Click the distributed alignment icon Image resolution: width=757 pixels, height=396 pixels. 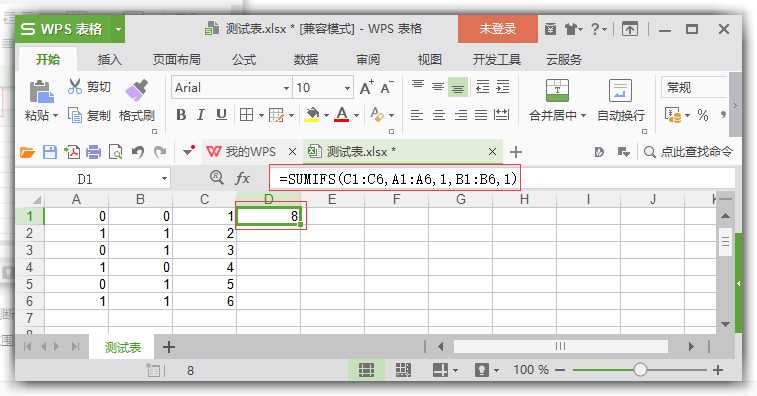[x=502, y=115]
